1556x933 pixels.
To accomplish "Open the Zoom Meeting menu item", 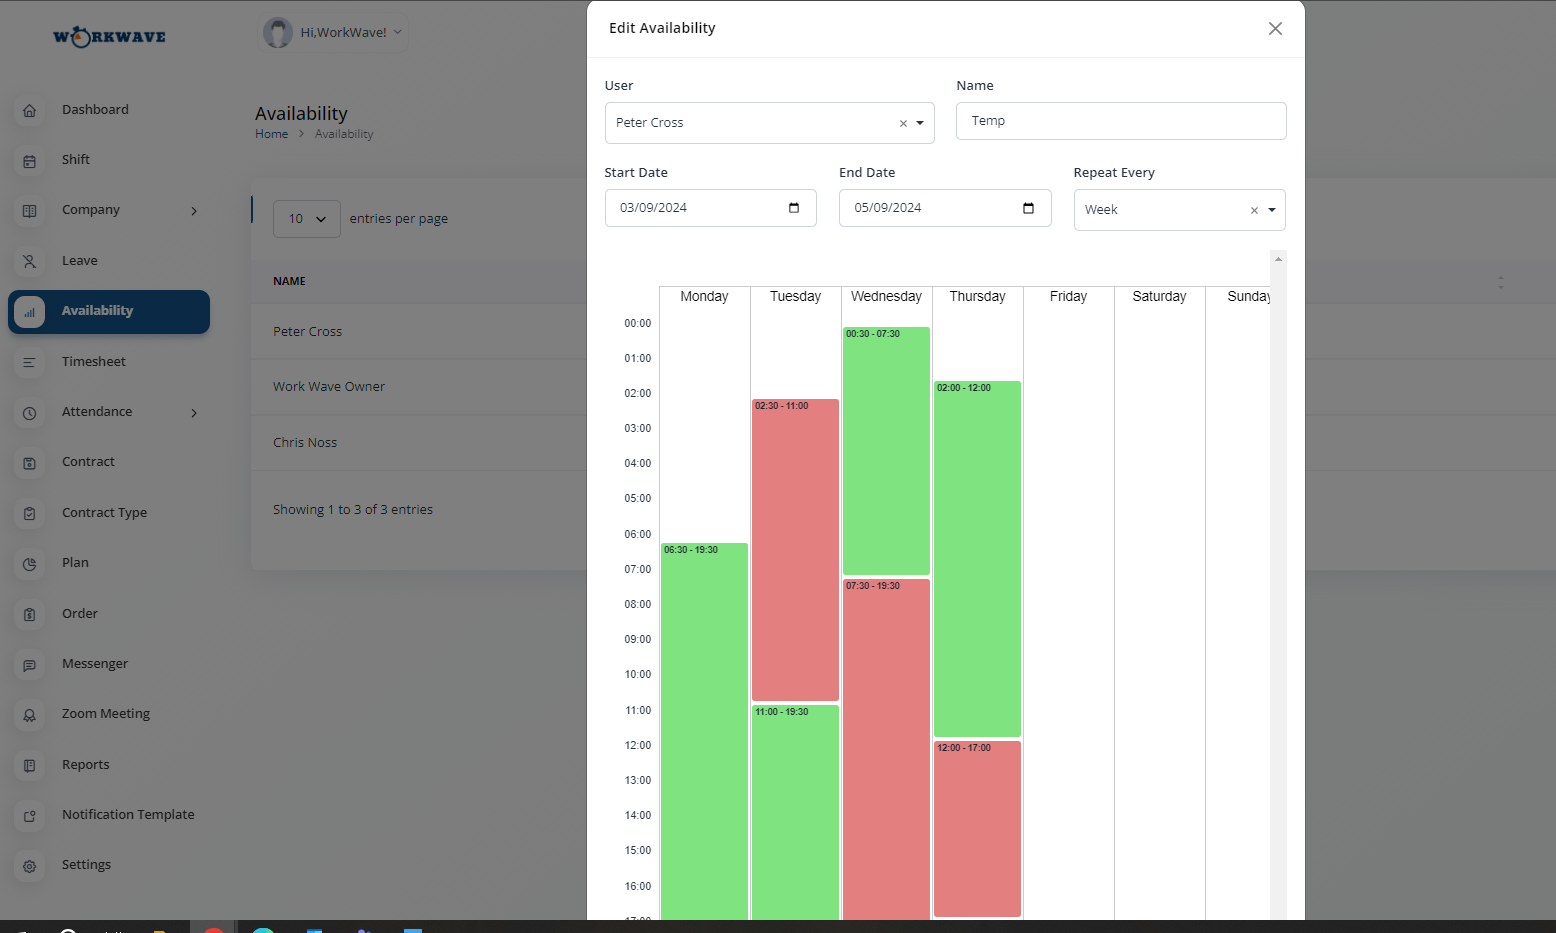I will (106, 714).
